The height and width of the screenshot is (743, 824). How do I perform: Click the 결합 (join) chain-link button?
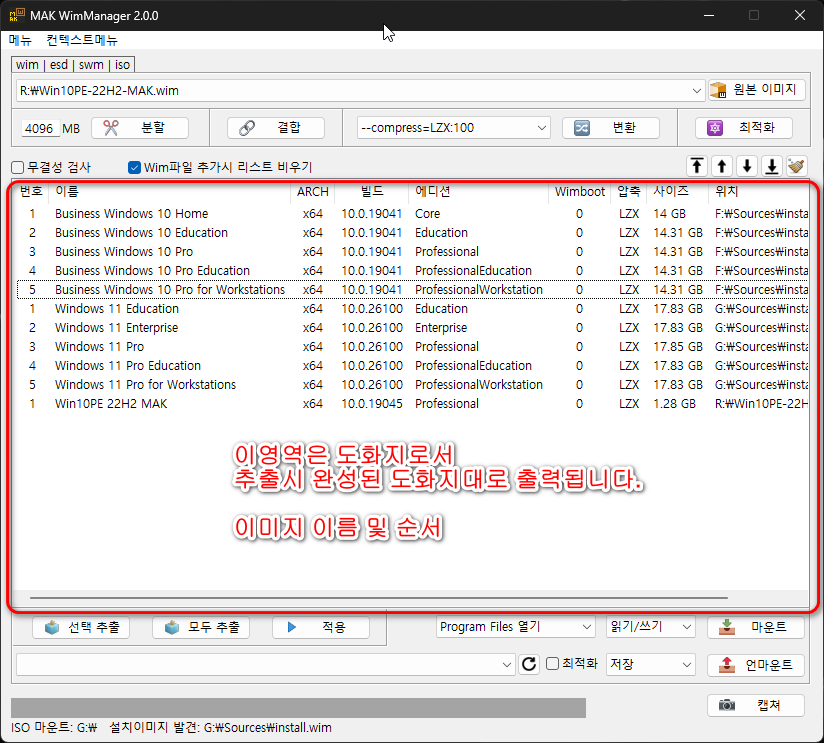coord(275,128)
